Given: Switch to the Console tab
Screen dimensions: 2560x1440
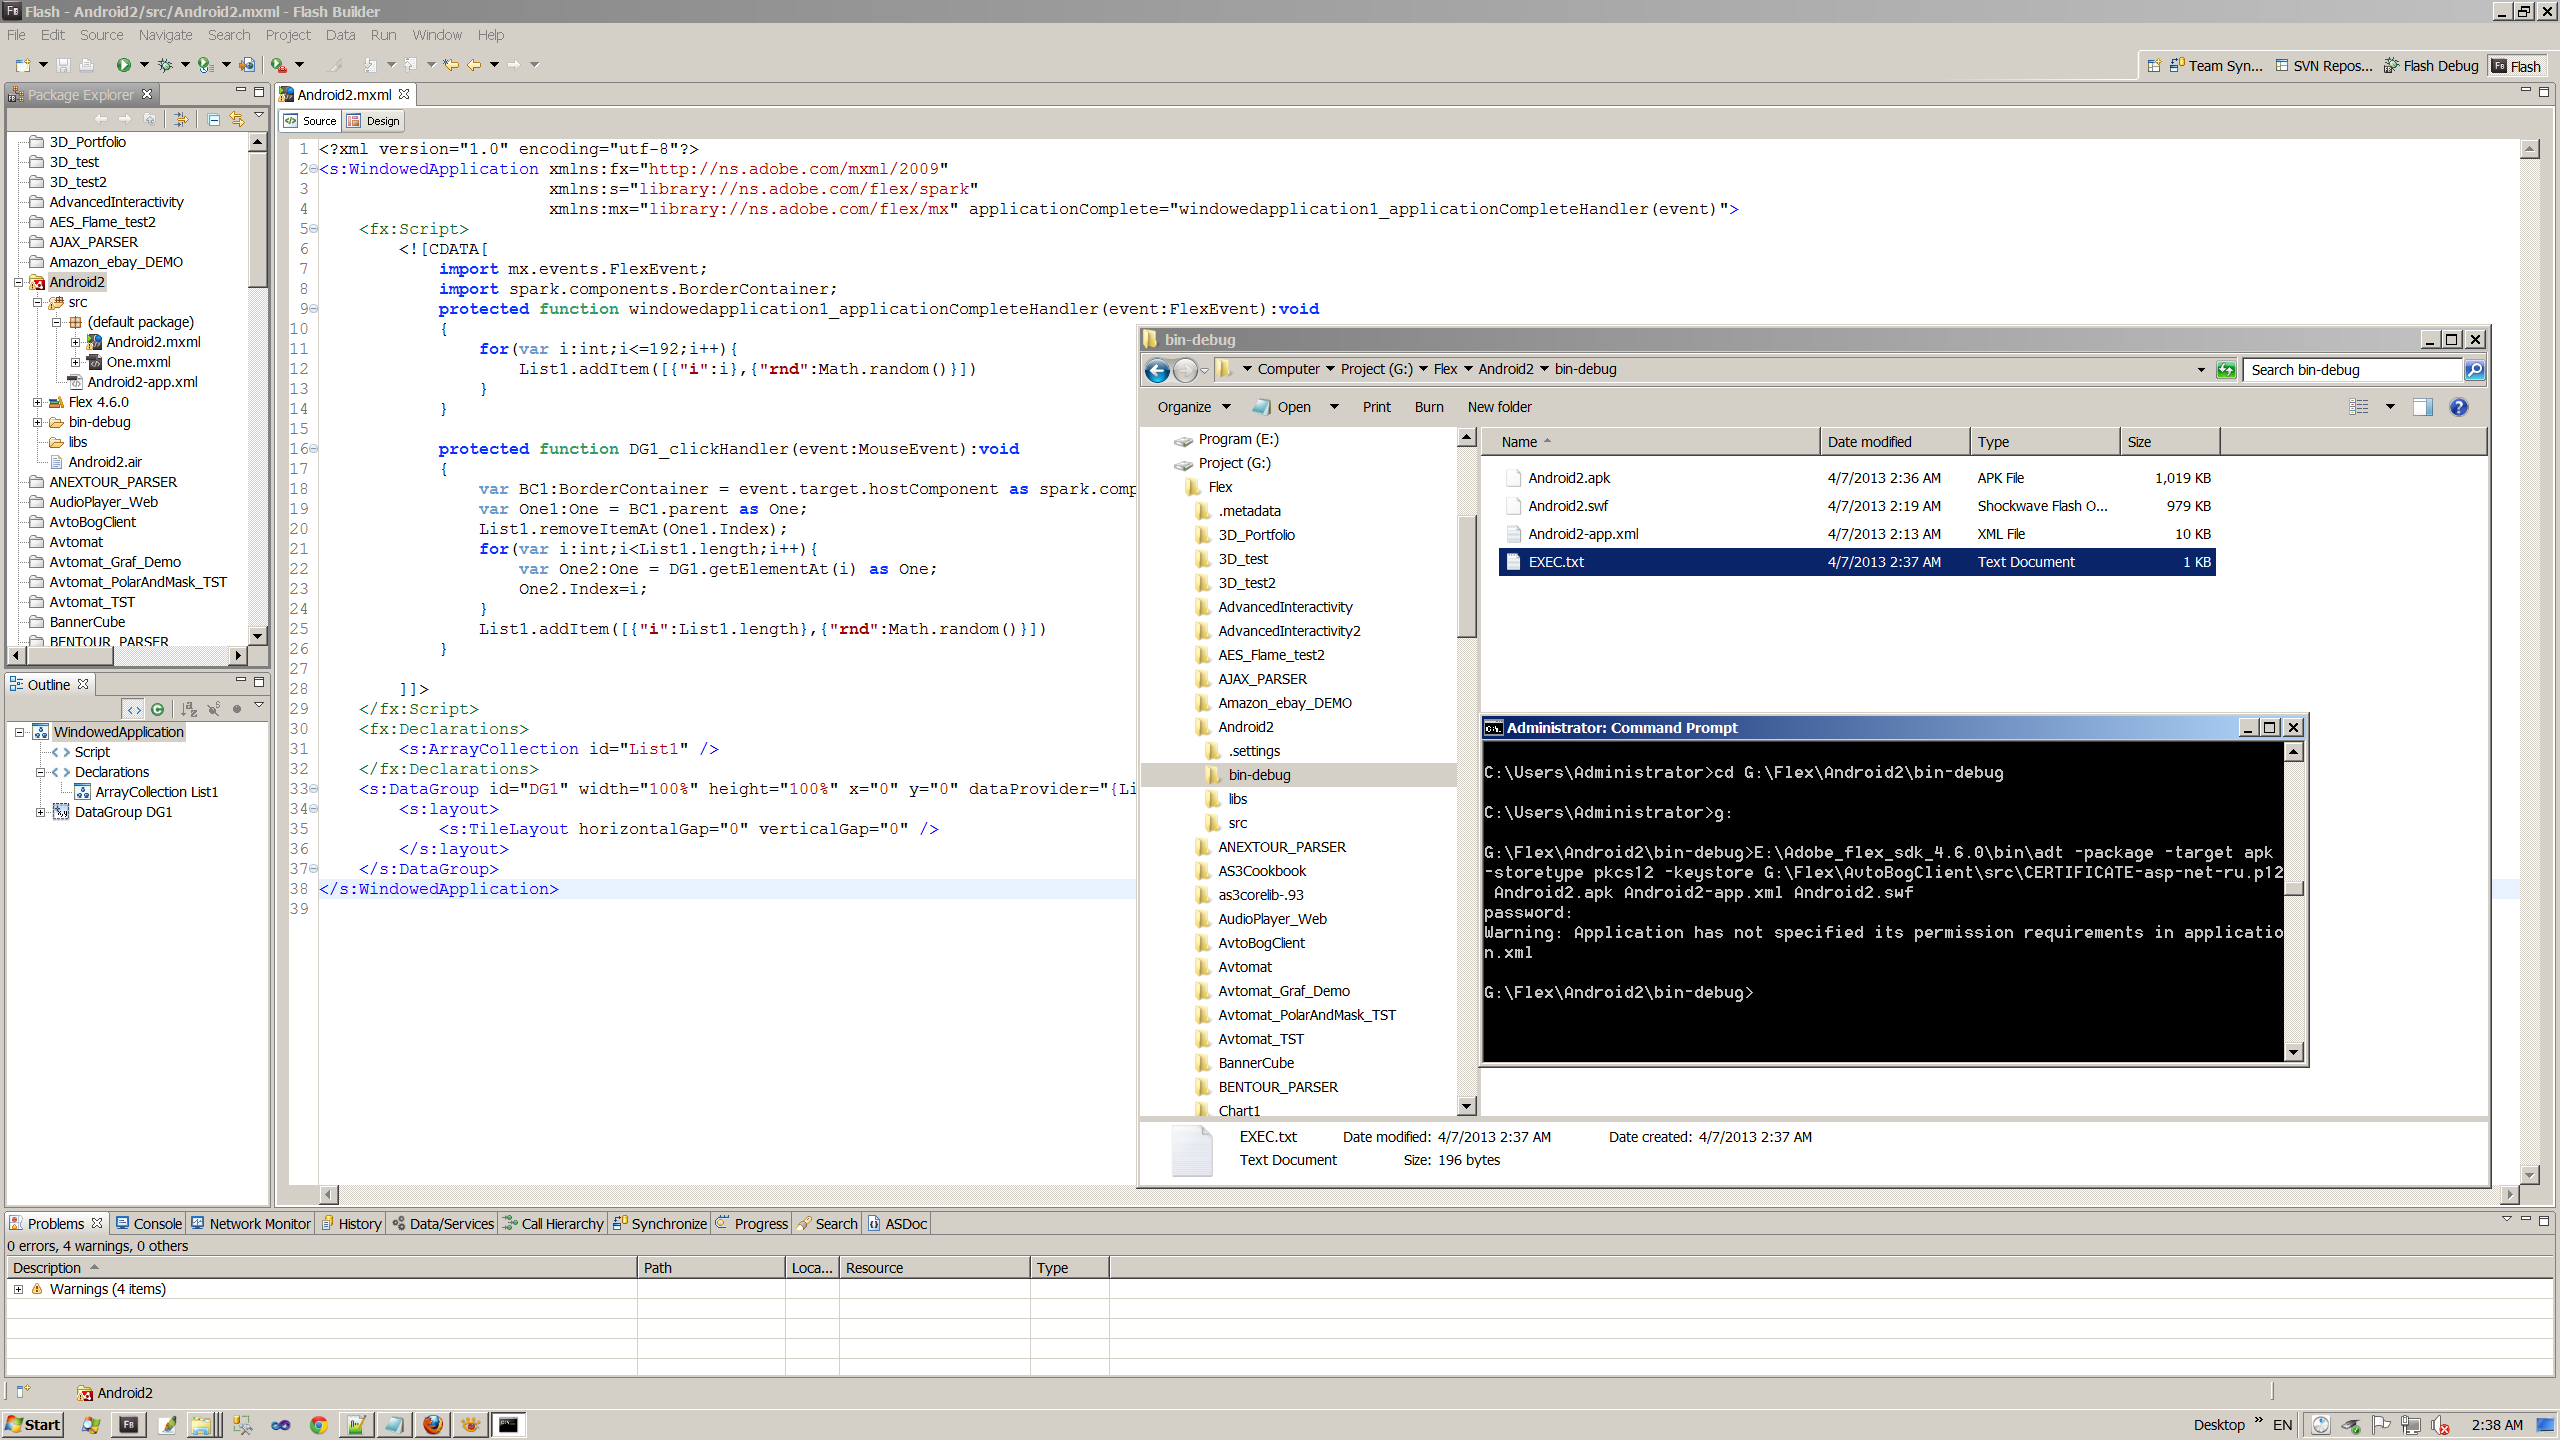Looking at the screenshot, I should pyautogui.click(x=149, y=1223).
